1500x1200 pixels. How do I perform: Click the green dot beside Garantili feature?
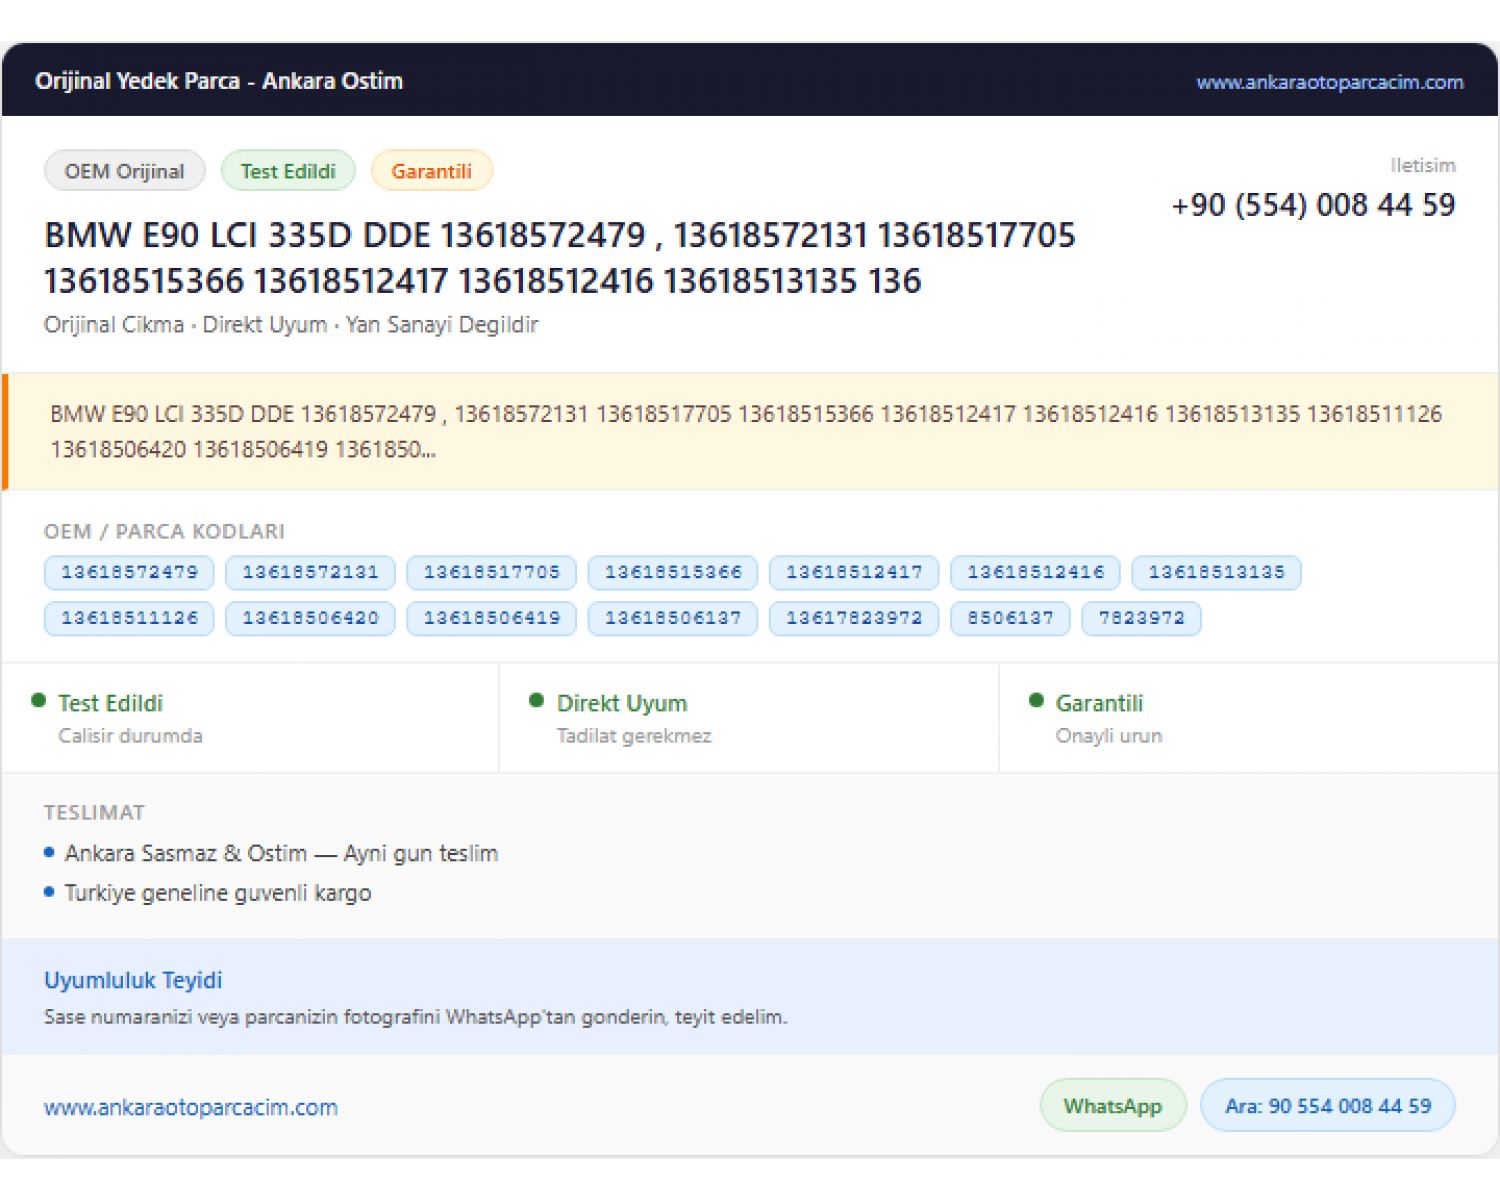click(x=1036, y=701)
